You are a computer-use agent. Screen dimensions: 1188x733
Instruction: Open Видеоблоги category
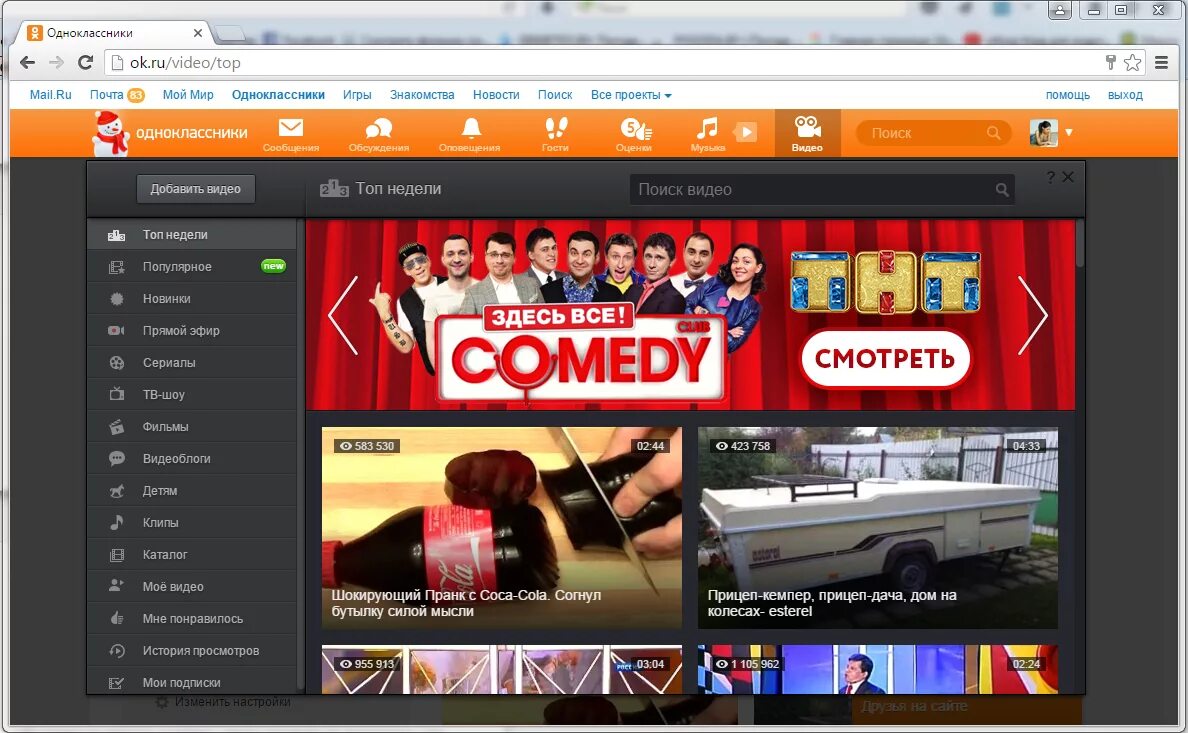pyautogui.click(x=192, y=459)
